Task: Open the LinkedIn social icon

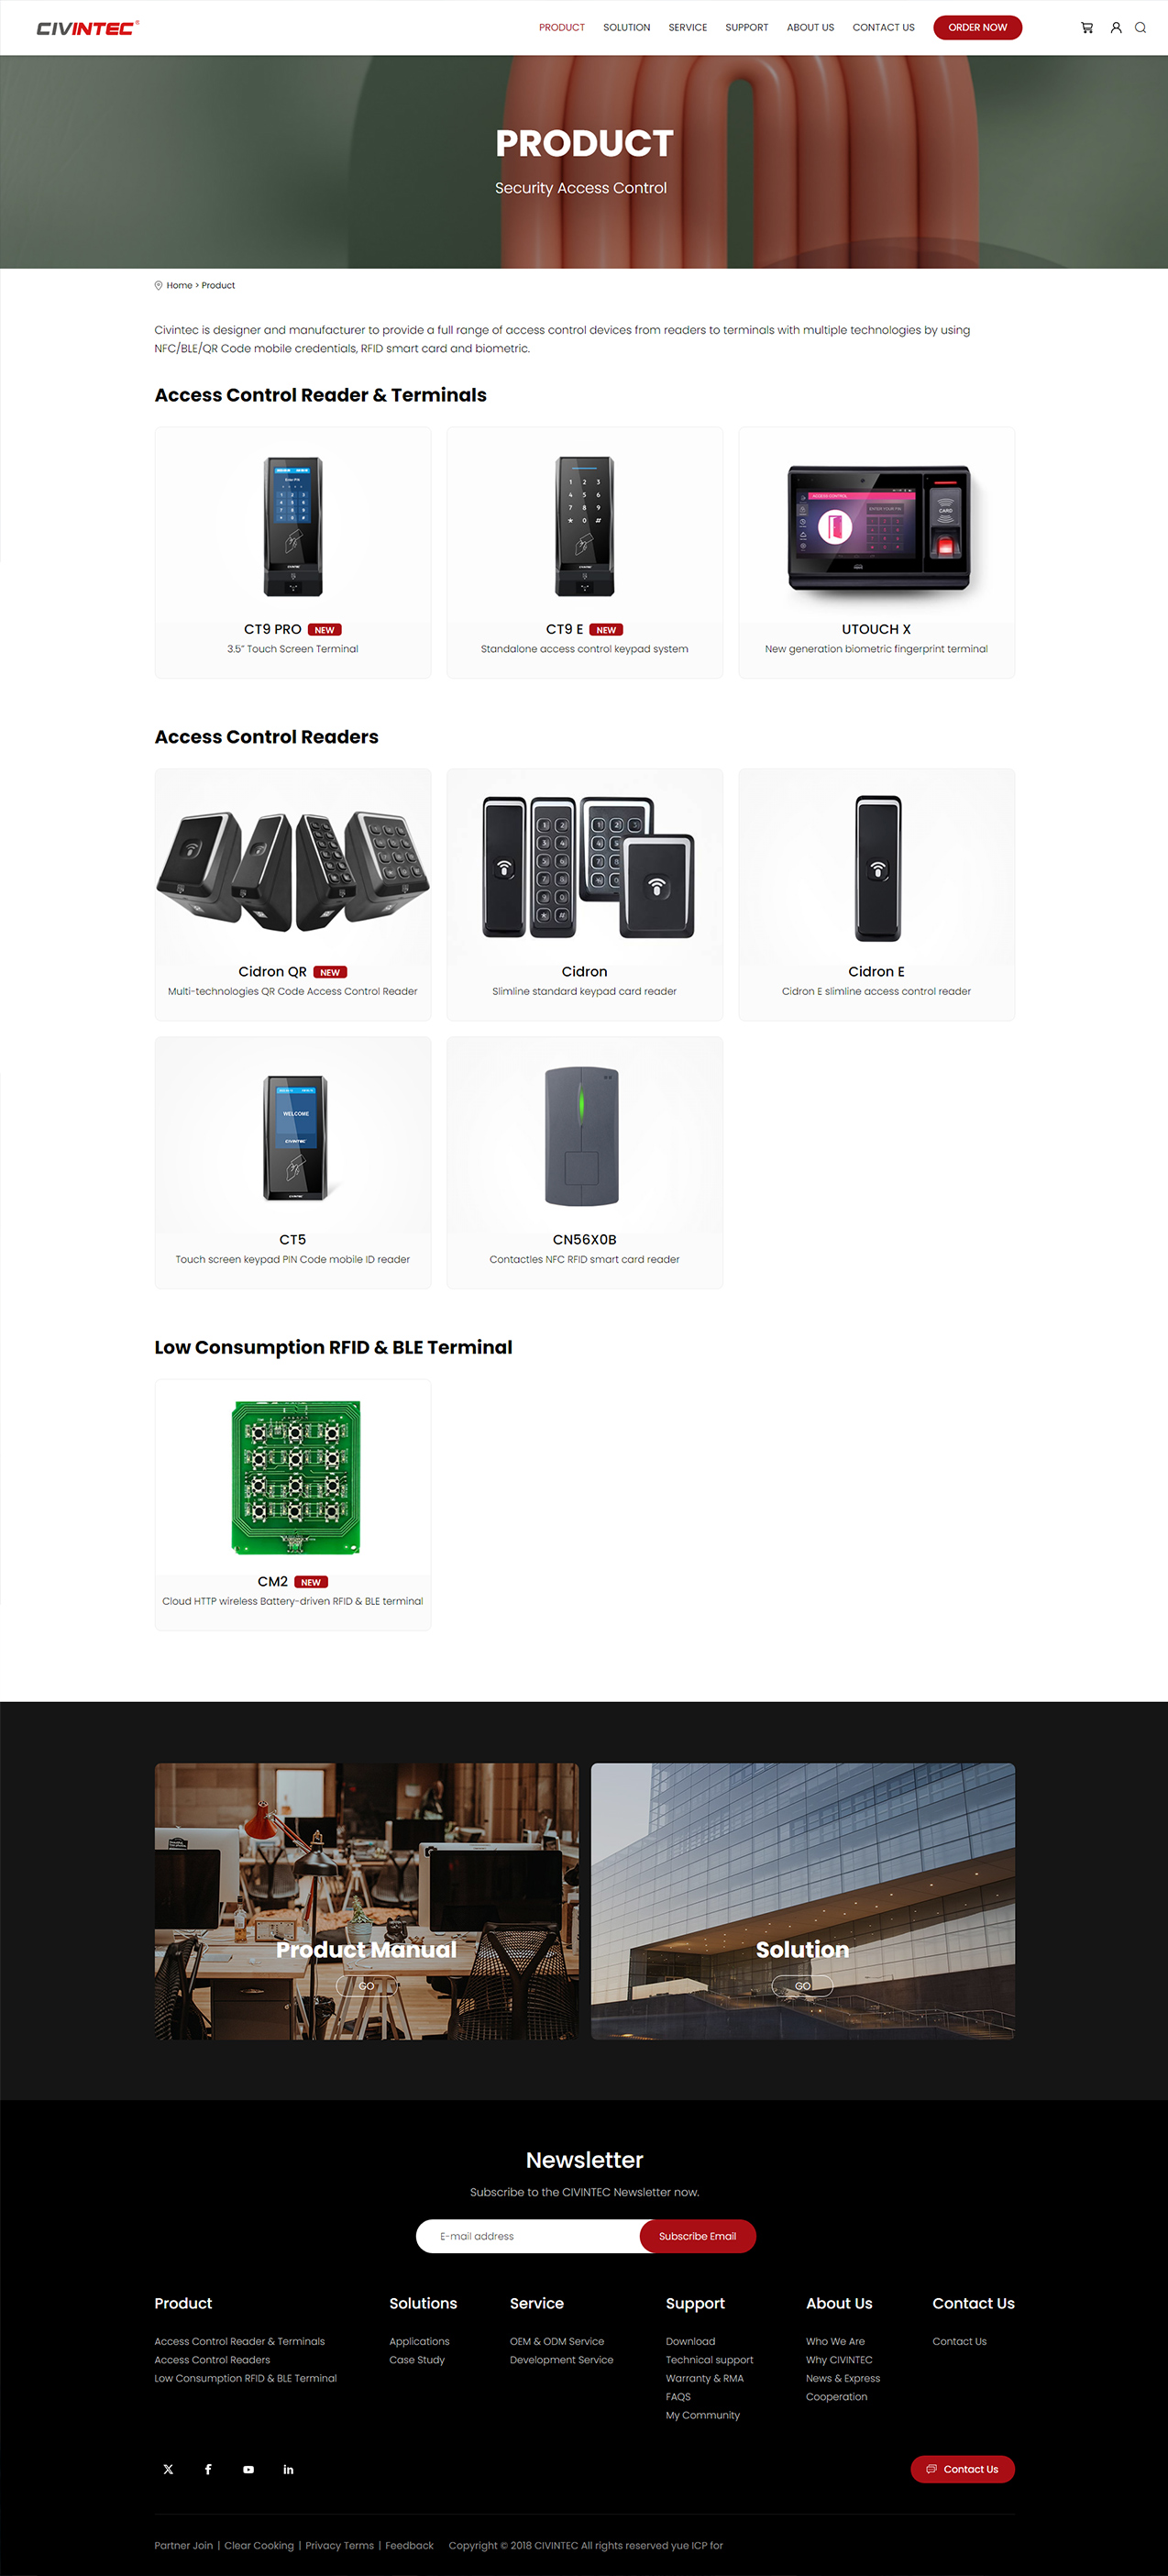Action: pyautogui.click(x=288, y=2469)
